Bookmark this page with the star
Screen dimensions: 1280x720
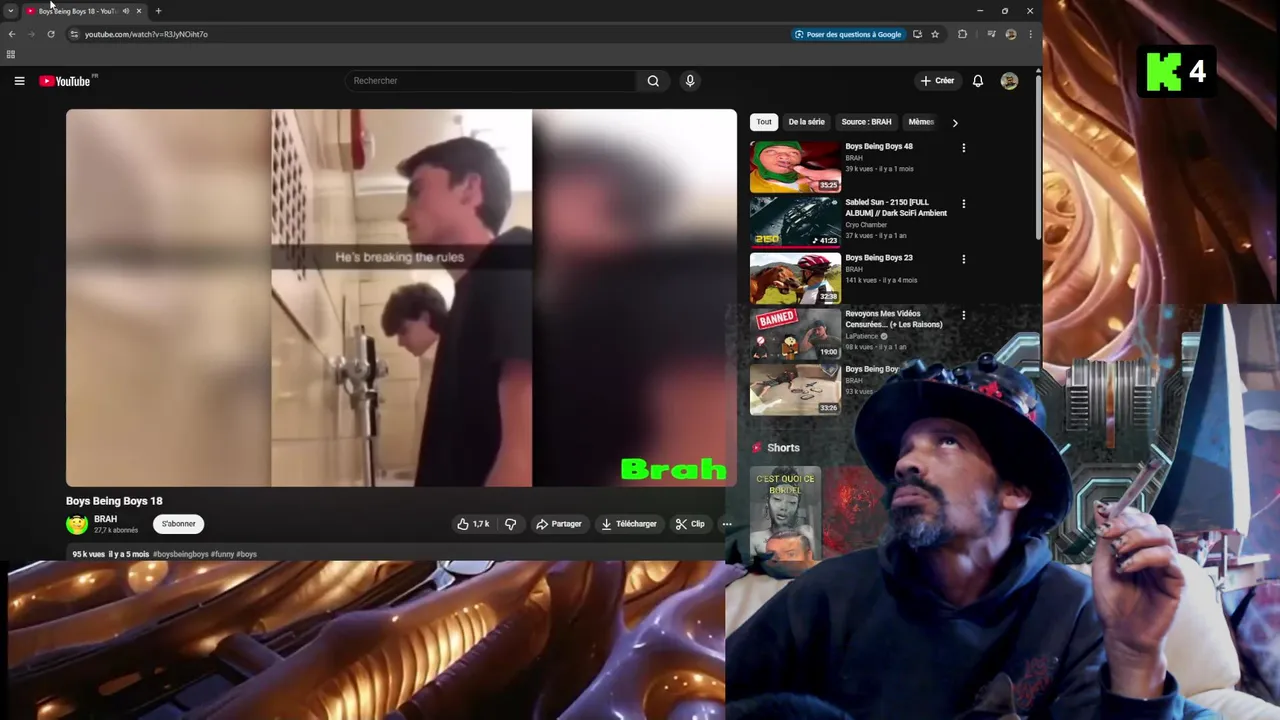[935, 34]
